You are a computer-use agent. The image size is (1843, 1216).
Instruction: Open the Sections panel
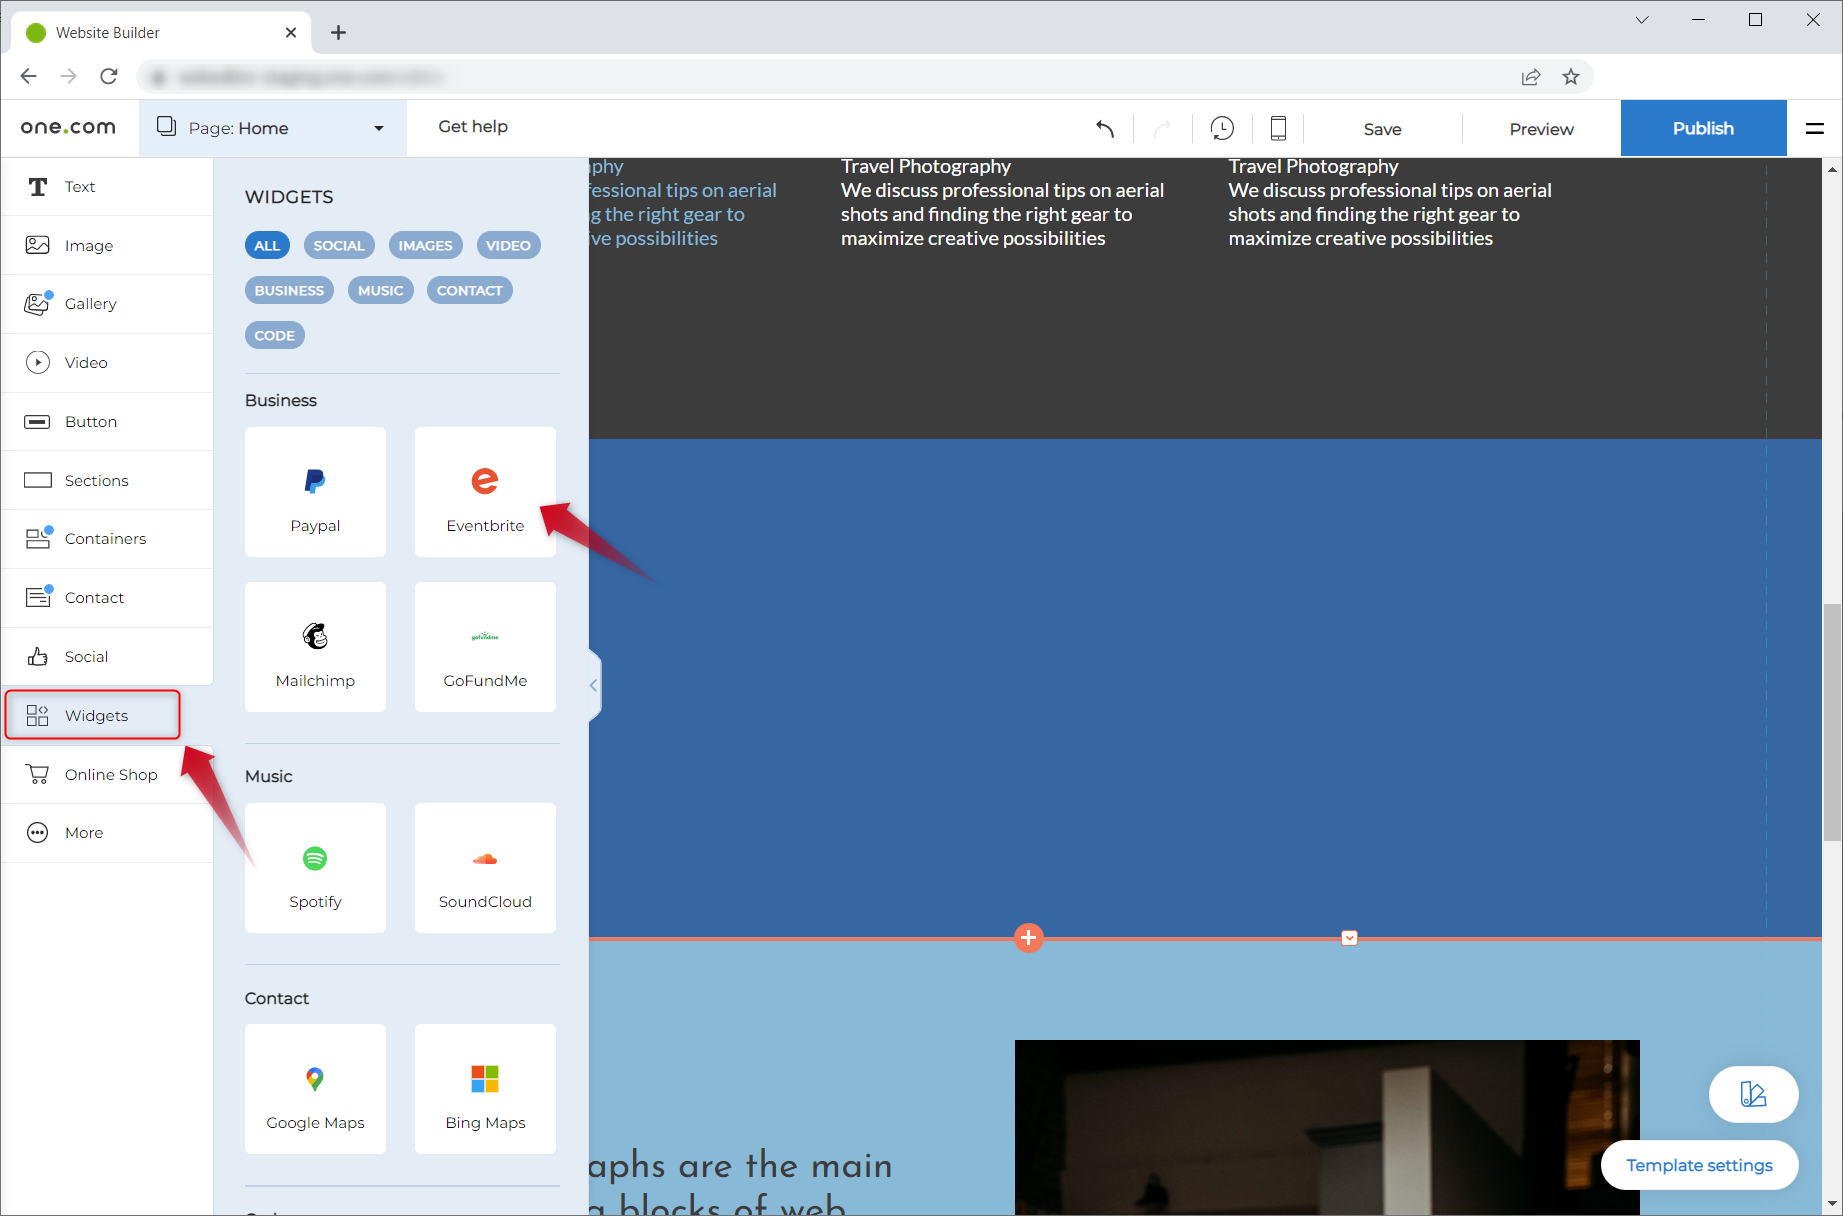tap(96, 480)
